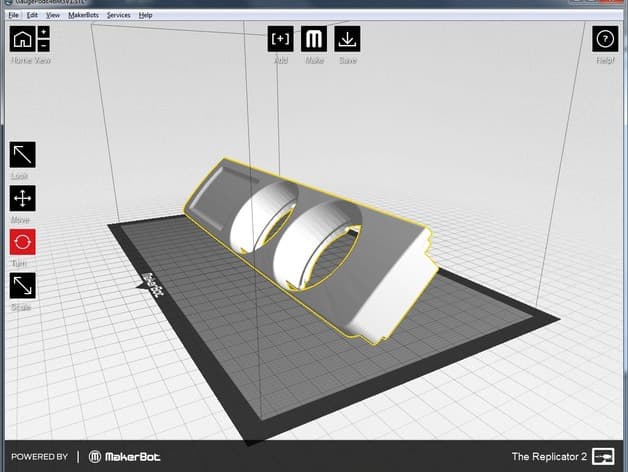Open the Edit menu
This screenshot has height=472, width=628.
tap(32, 15)
